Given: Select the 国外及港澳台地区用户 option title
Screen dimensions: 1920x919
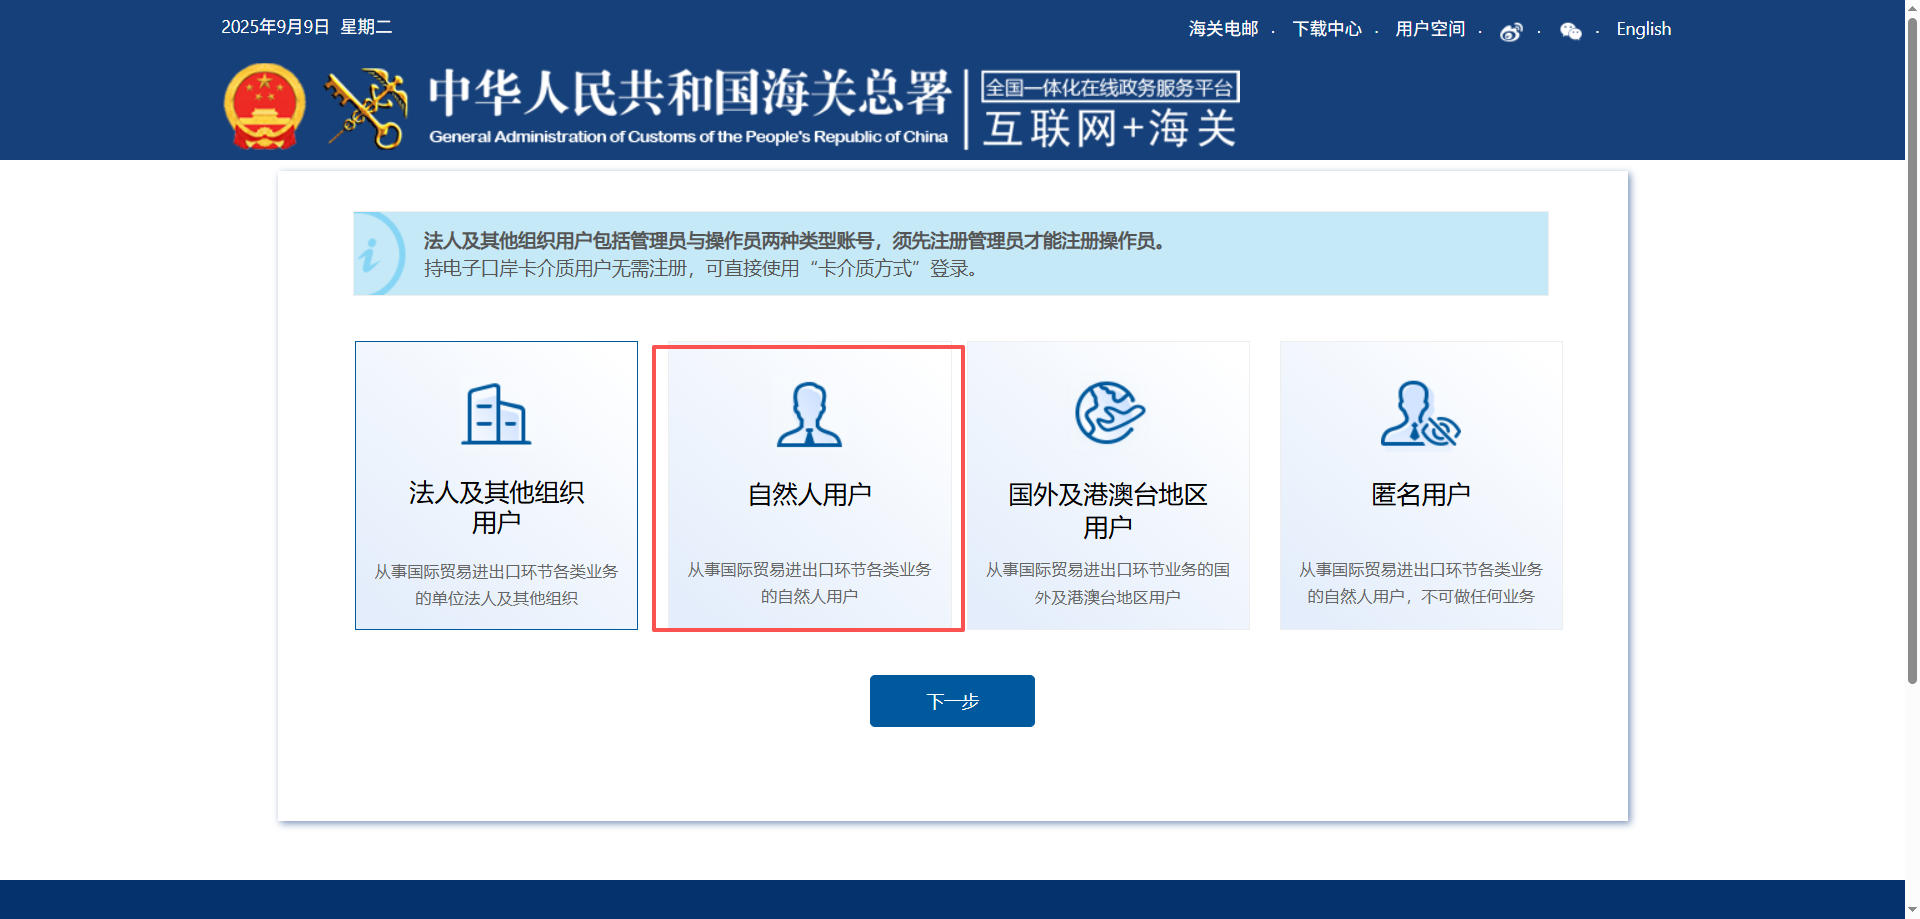Looking at the screenshot, I should (x=1108, y=509).
